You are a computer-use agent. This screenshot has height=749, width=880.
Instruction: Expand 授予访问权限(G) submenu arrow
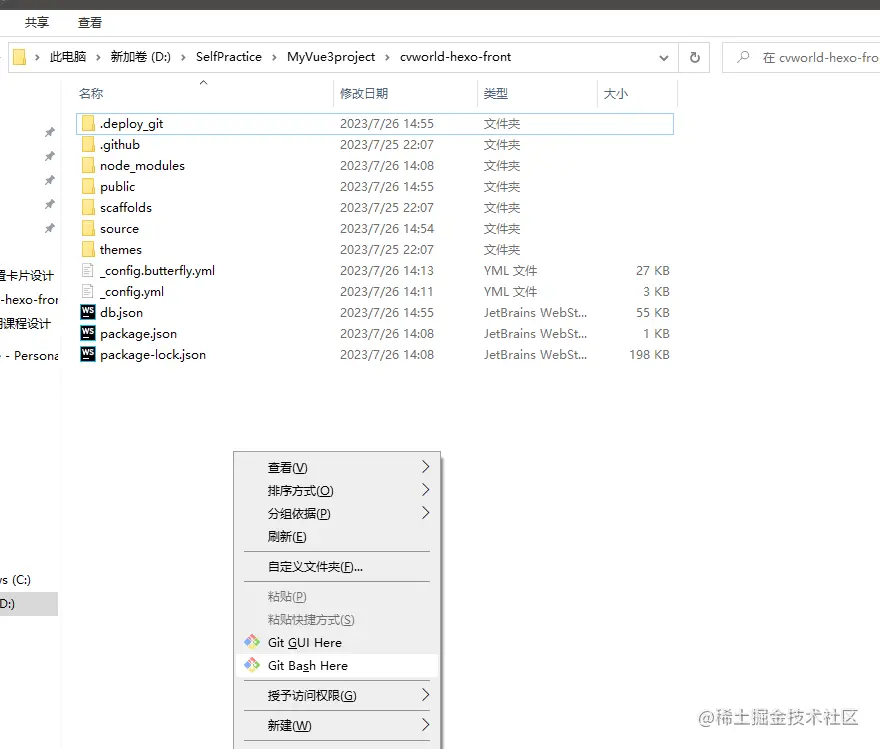point(425,695)
